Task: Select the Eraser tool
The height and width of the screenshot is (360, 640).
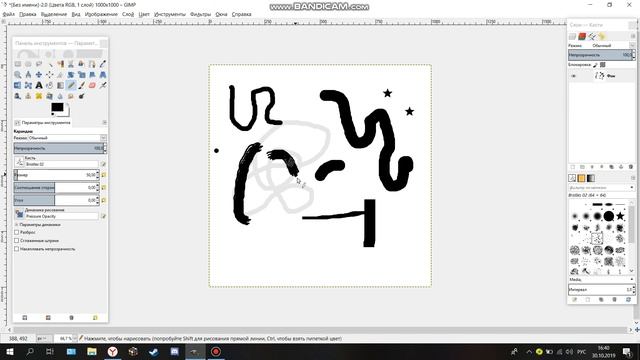Action: (92, 85)
